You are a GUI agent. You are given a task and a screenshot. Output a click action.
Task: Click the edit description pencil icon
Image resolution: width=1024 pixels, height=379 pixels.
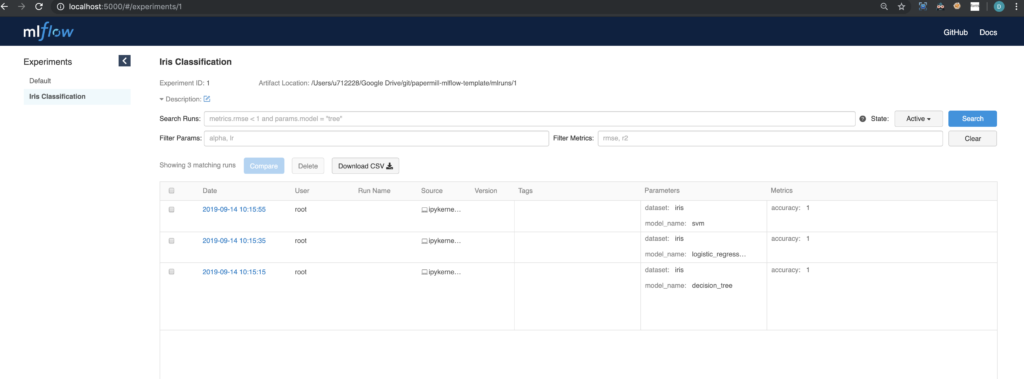[207, 99]
